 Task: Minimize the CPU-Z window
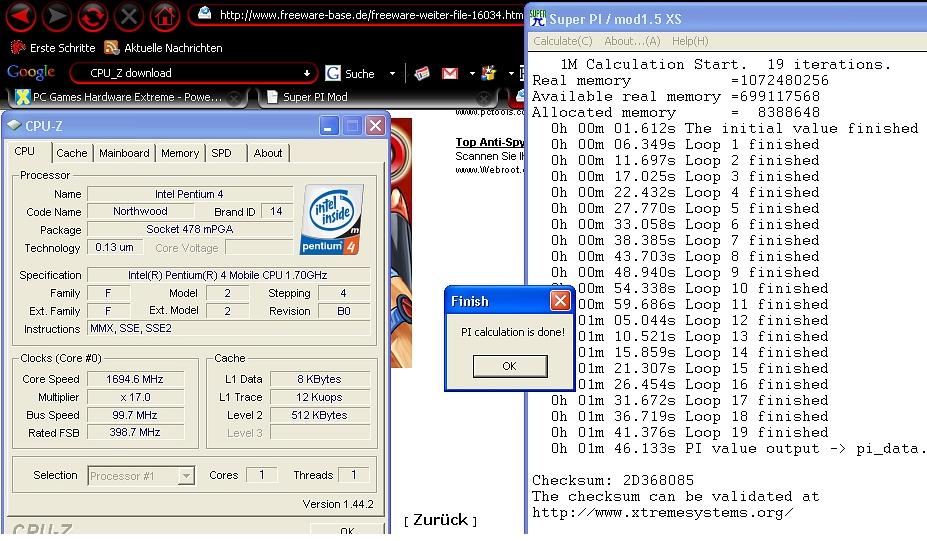coord(329,125)
